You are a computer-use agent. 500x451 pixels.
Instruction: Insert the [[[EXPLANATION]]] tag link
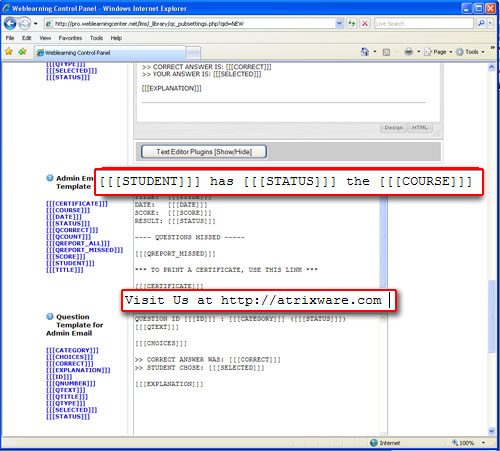[x=78, y=370]
